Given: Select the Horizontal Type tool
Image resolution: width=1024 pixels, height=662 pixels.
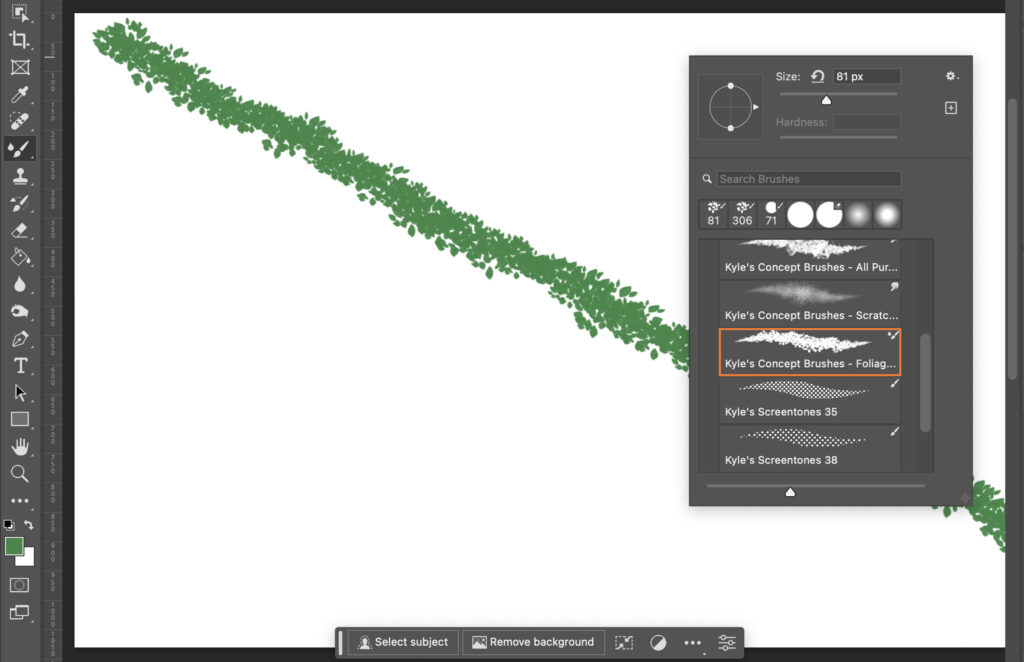Looking at the screenshot, I should point(20,365).
